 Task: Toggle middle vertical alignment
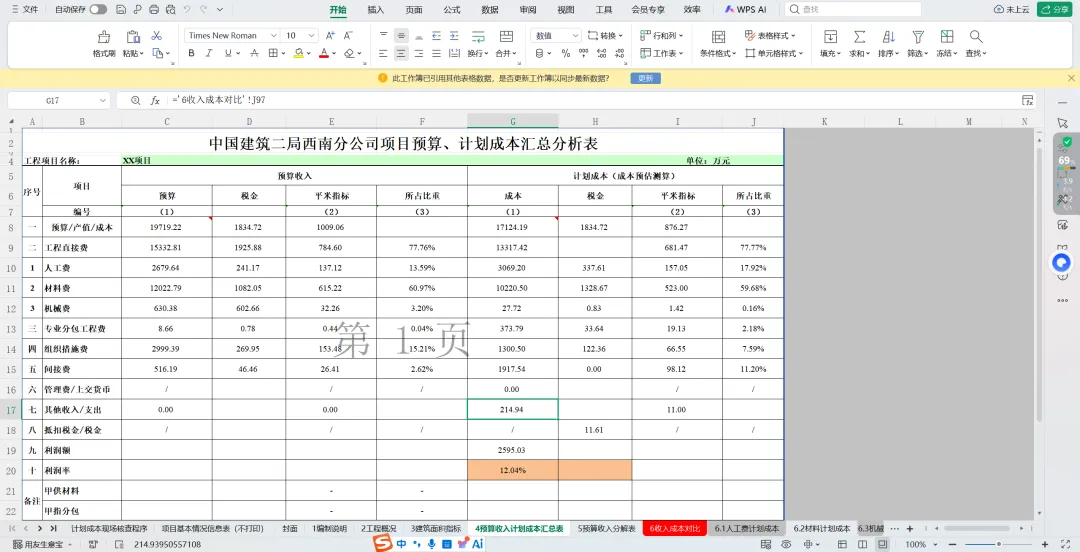(401, 35)
